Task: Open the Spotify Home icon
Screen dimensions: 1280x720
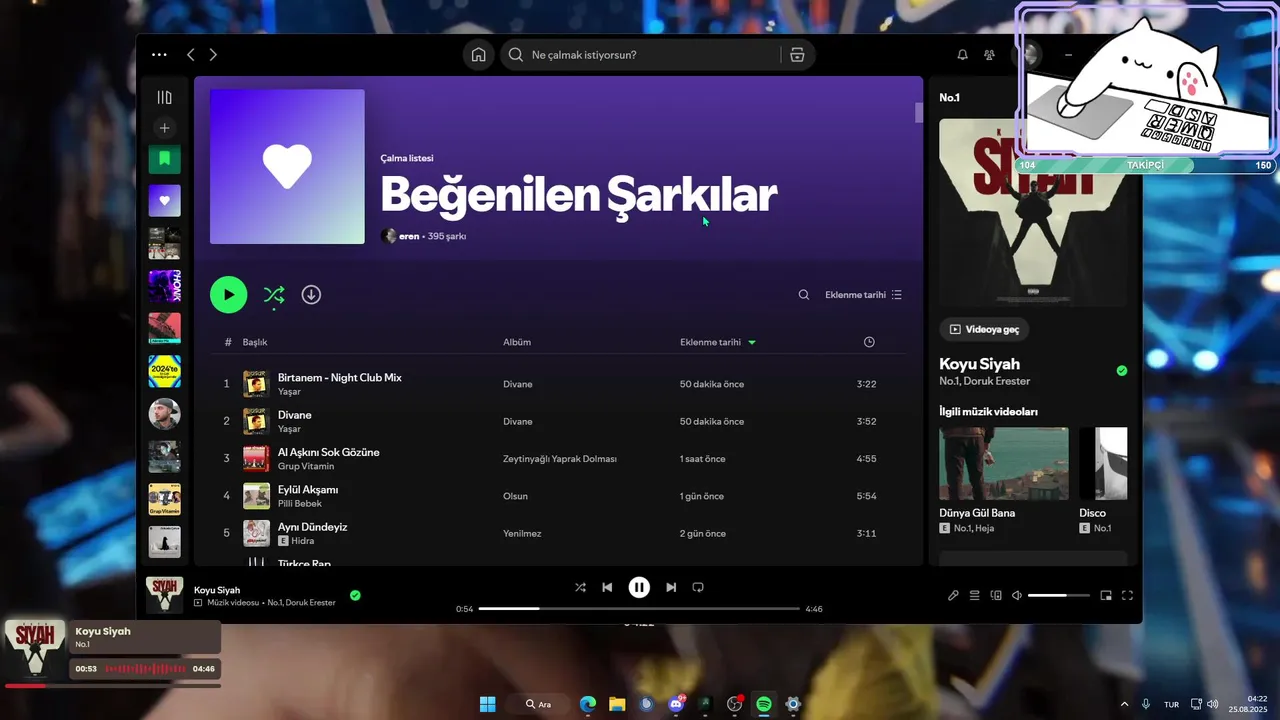Action: [x=479, y=55]
